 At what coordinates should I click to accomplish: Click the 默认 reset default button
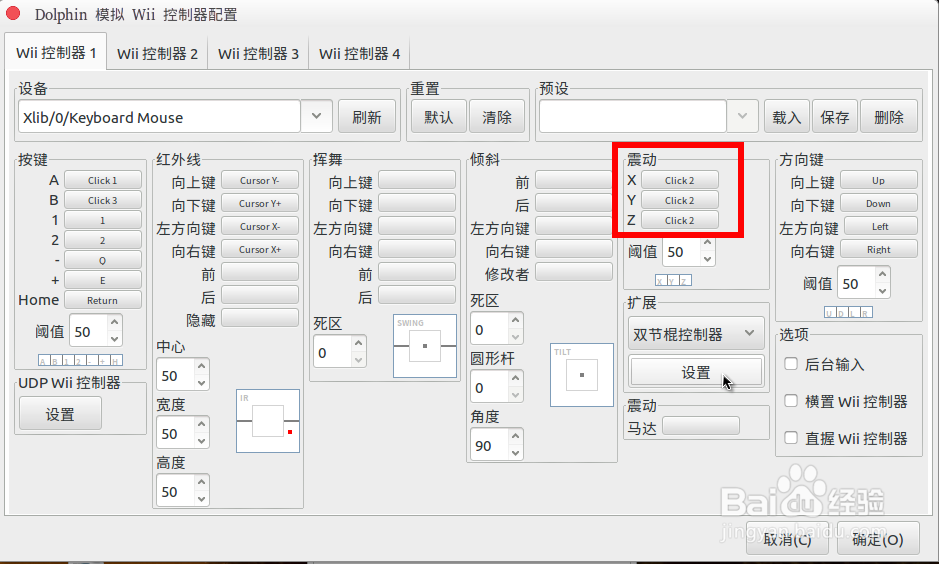click(x=438, y=117)
